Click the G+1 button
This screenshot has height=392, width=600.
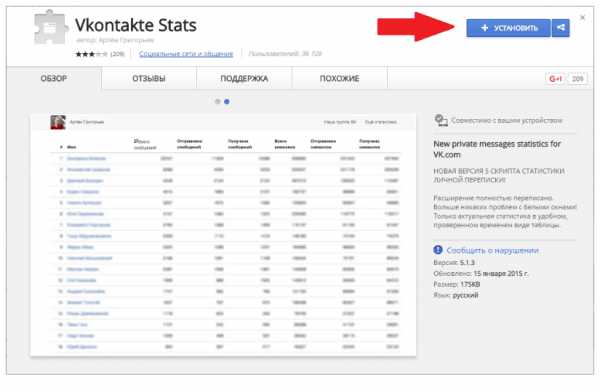click(555, 79)
